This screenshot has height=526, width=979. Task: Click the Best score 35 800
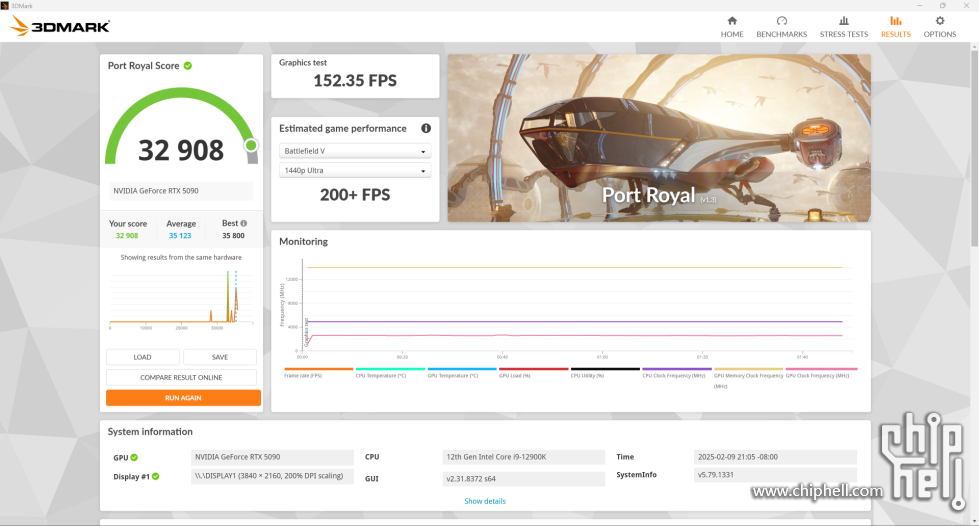pos(234,236)
